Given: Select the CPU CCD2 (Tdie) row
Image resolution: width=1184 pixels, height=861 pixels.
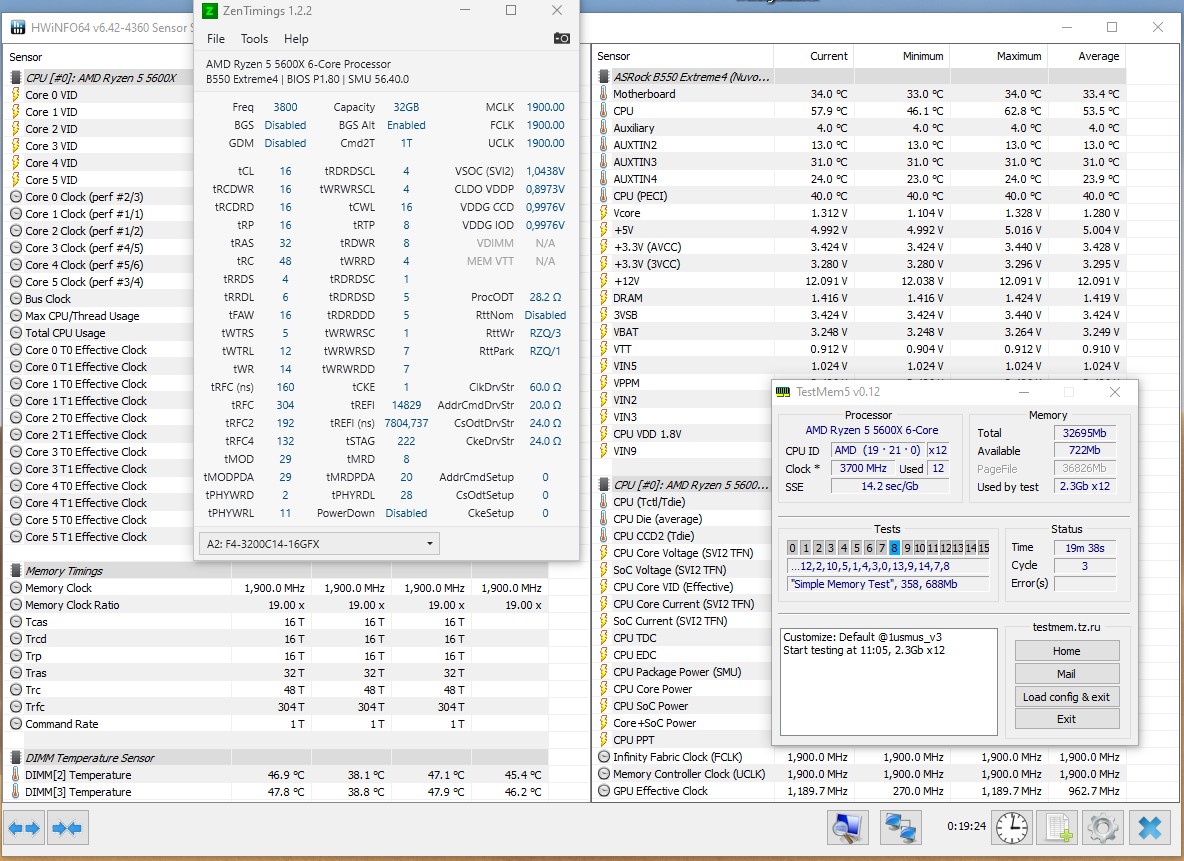Looking at the screenshot, I should pyautogui.click(x=684, y=535).
